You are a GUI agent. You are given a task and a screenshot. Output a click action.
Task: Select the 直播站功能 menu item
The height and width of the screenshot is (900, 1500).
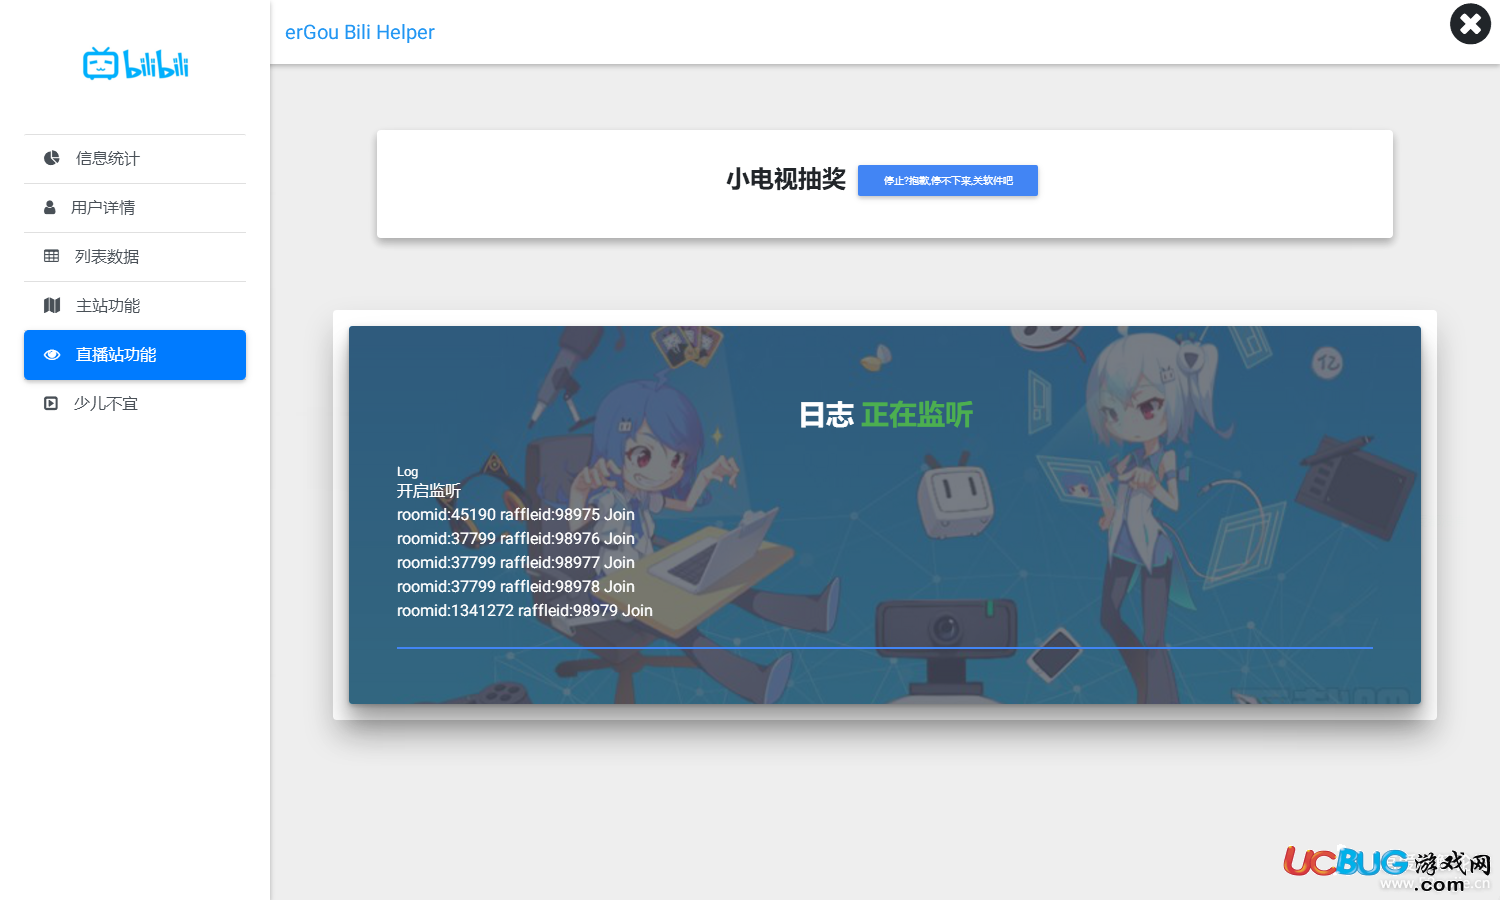tap(135, 355)
